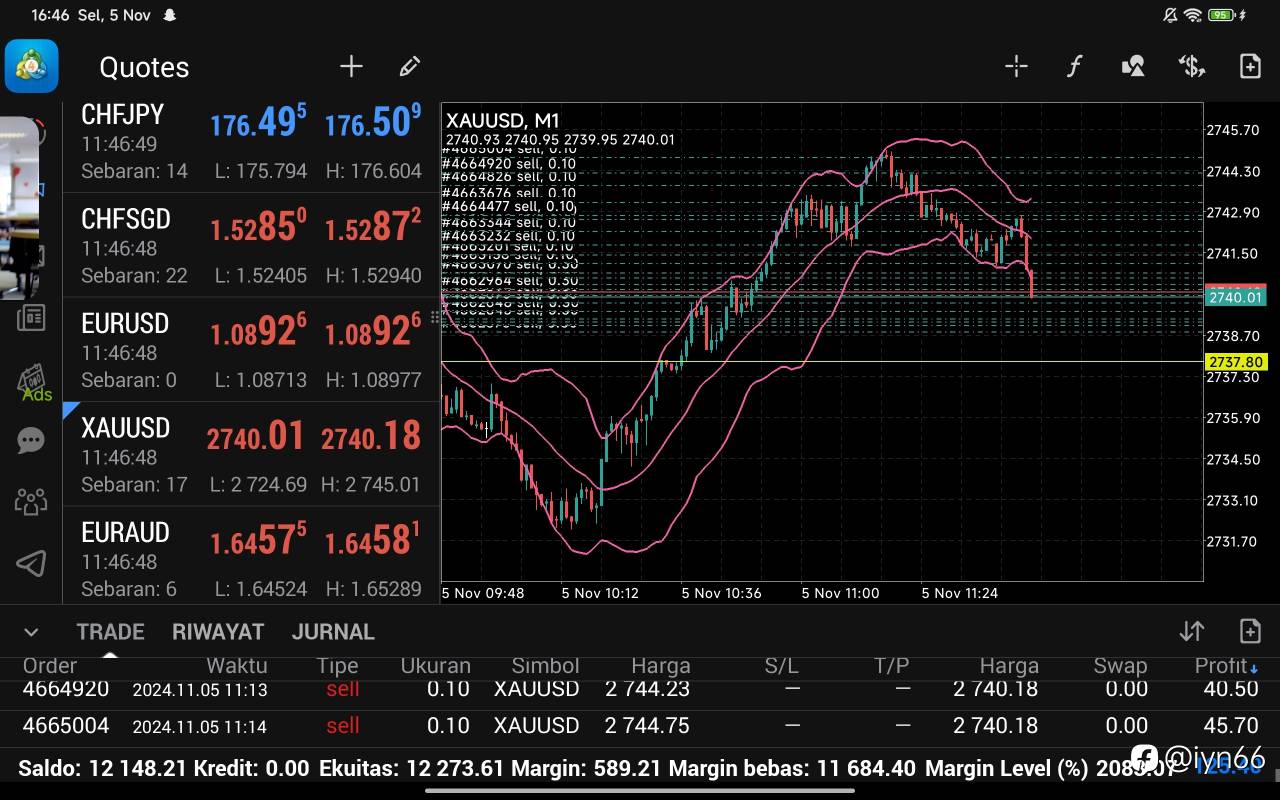Viewport: 1280px width, 800px height.
Task: Tap the dollar symbol switch icon
Action: [x=1191, y=66]
